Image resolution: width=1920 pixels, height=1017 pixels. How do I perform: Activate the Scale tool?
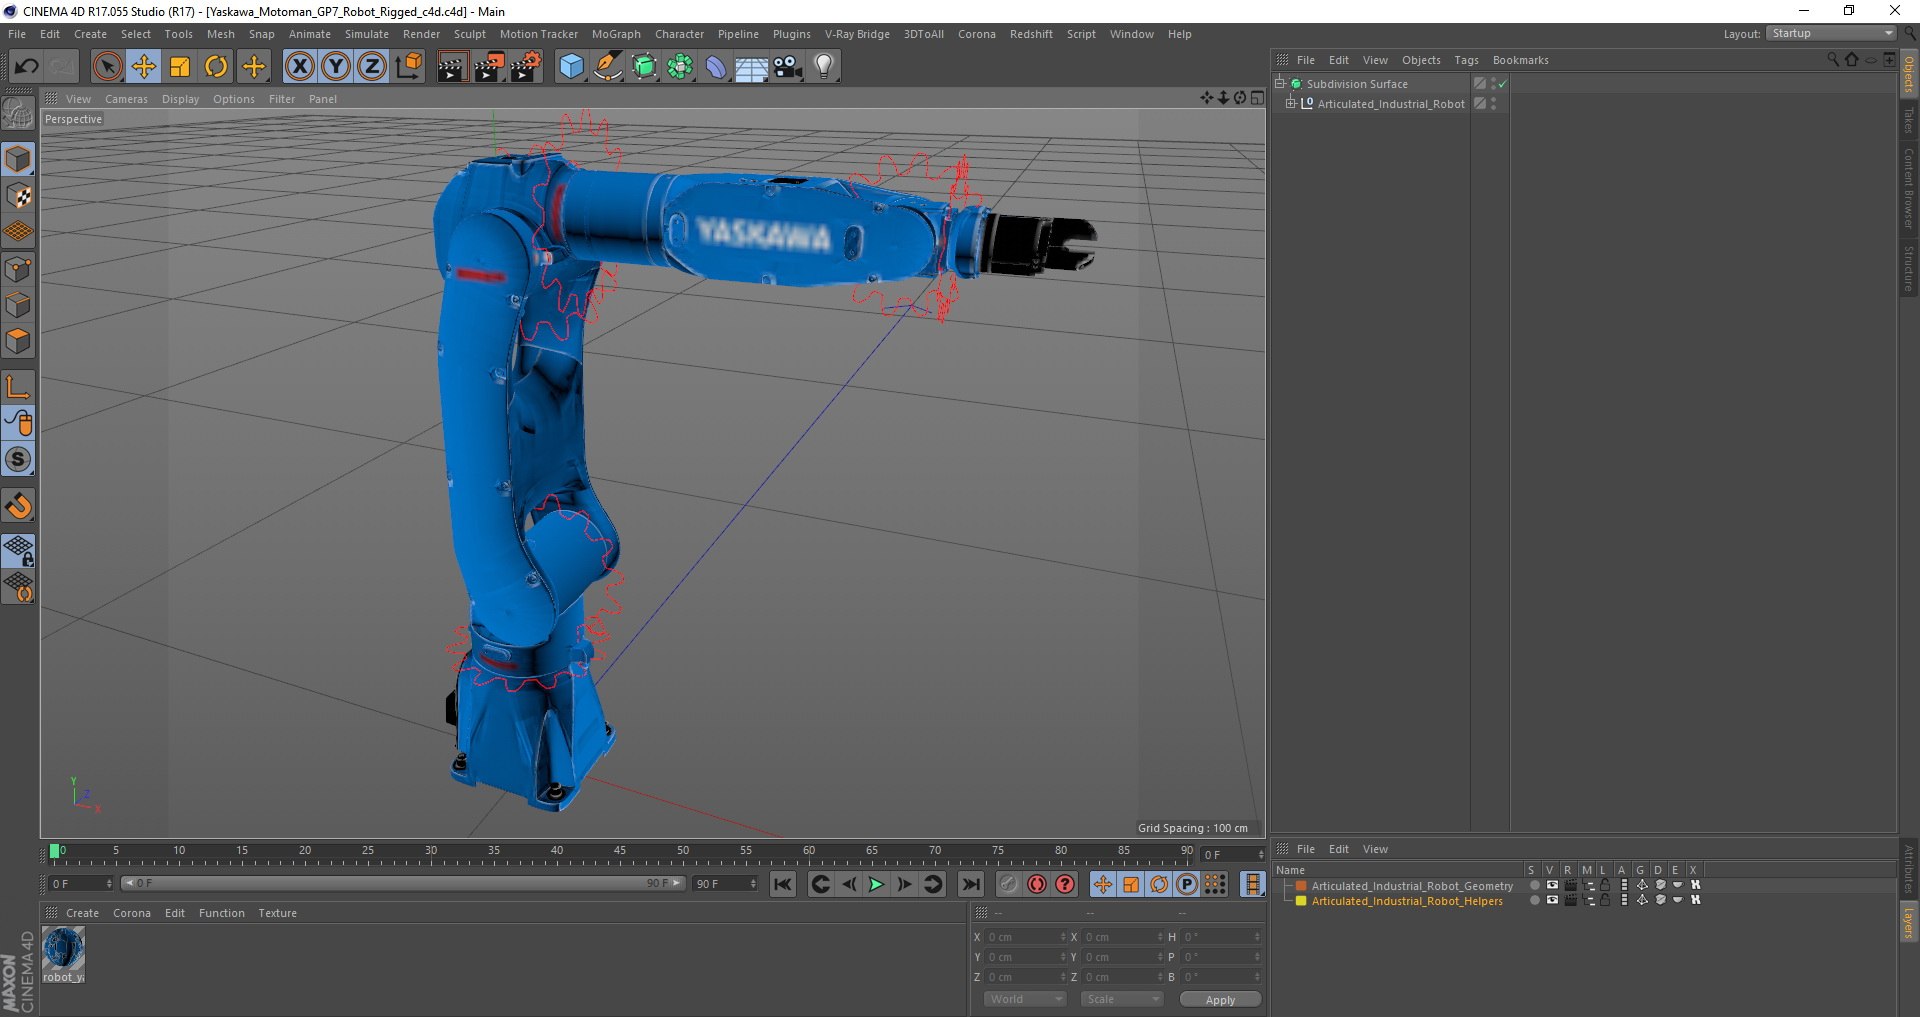pos(180,67)
